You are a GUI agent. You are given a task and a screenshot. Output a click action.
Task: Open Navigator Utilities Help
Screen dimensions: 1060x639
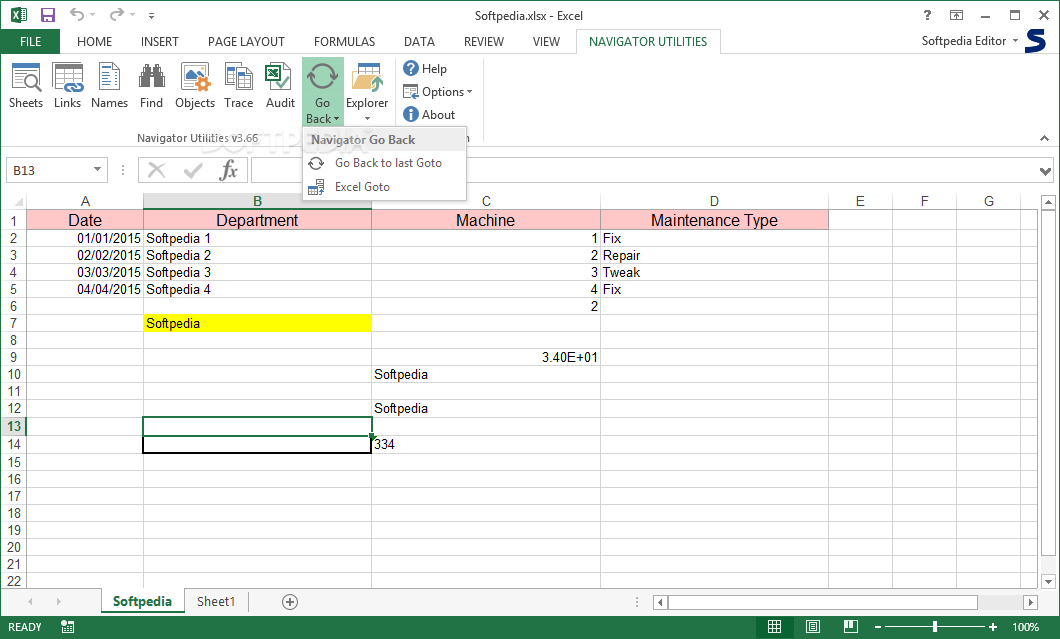(x=425, y=68)
